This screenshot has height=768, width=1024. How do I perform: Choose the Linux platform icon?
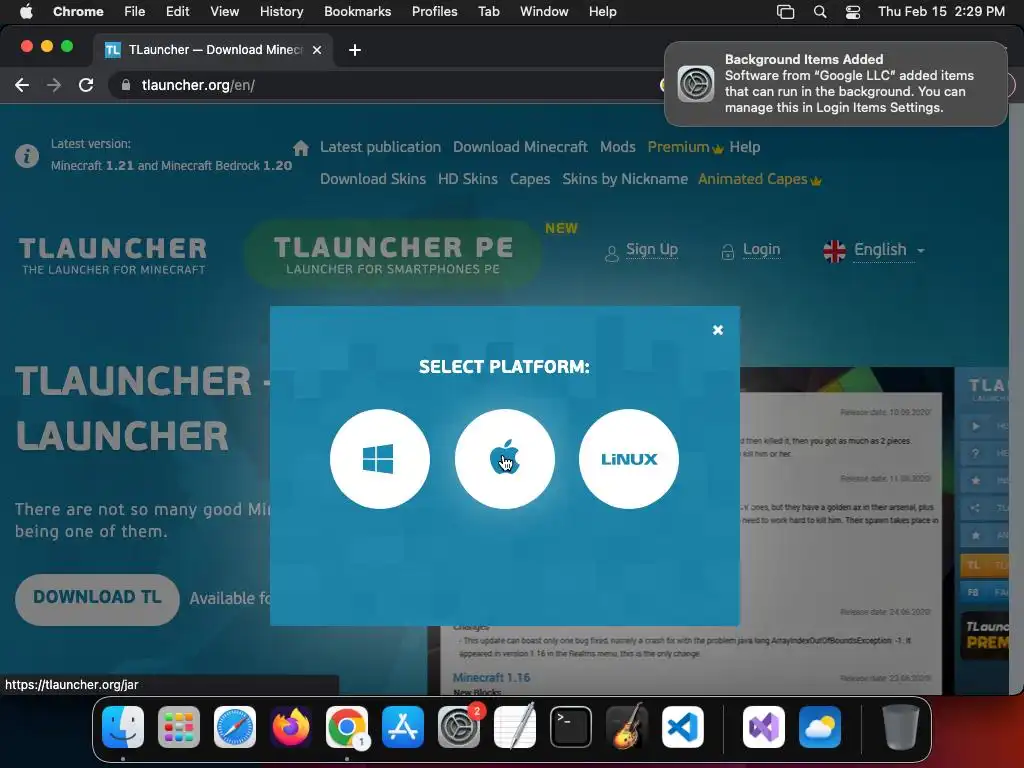pyautogui.click(x=628, y=458)
